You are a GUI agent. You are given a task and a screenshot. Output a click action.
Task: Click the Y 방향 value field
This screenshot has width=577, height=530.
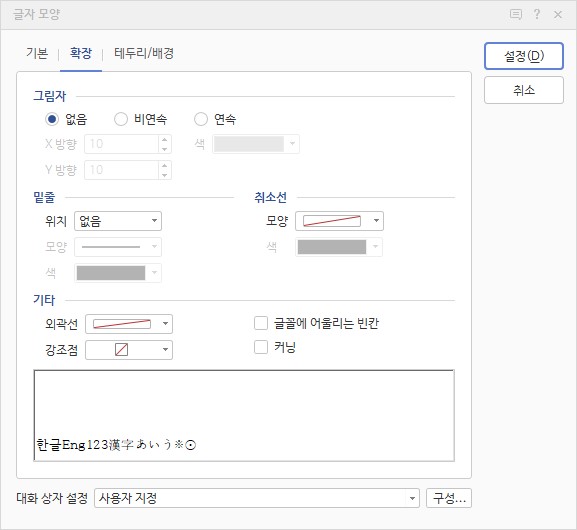pyautogui.click(x=122, y=170)
